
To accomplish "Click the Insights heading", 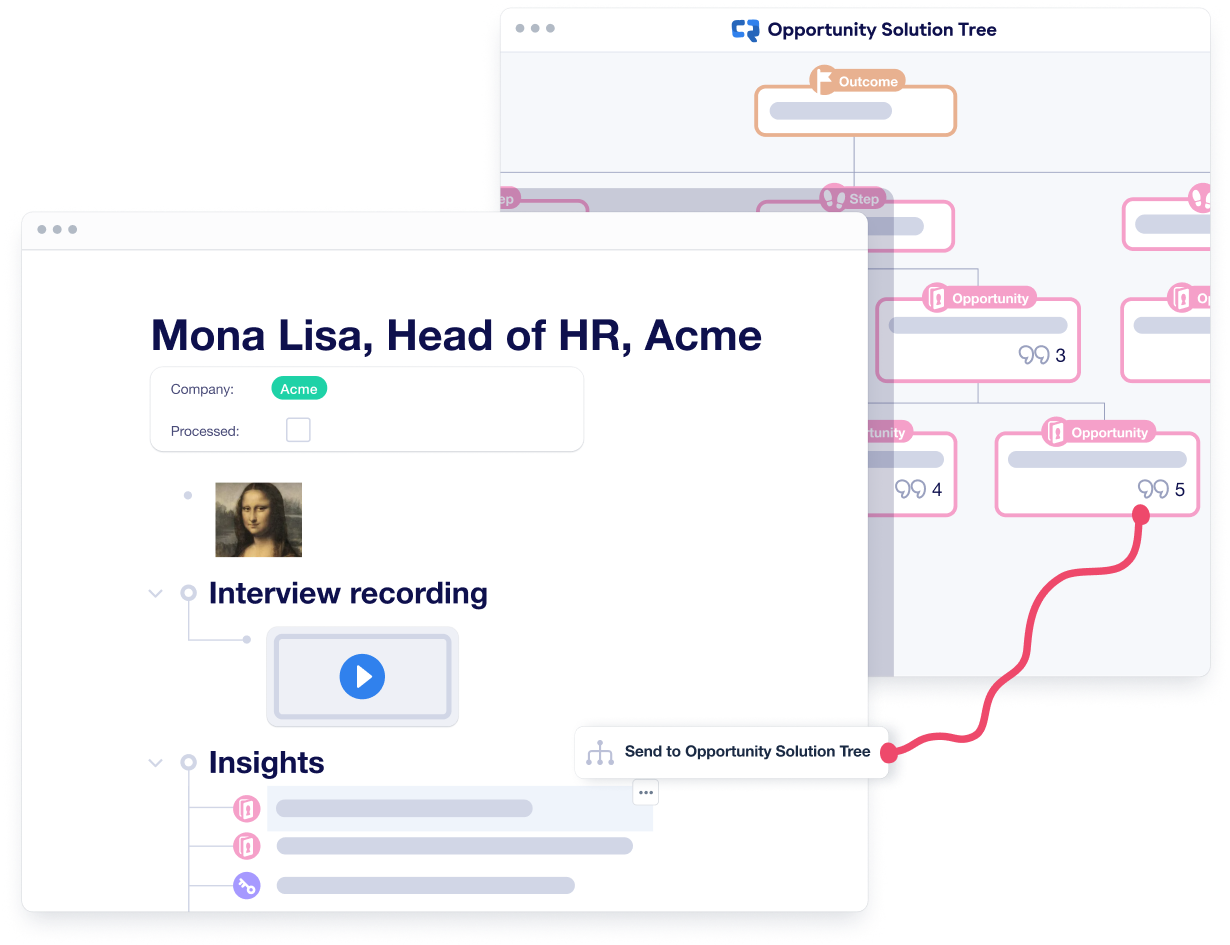I will tap(266, 762).
